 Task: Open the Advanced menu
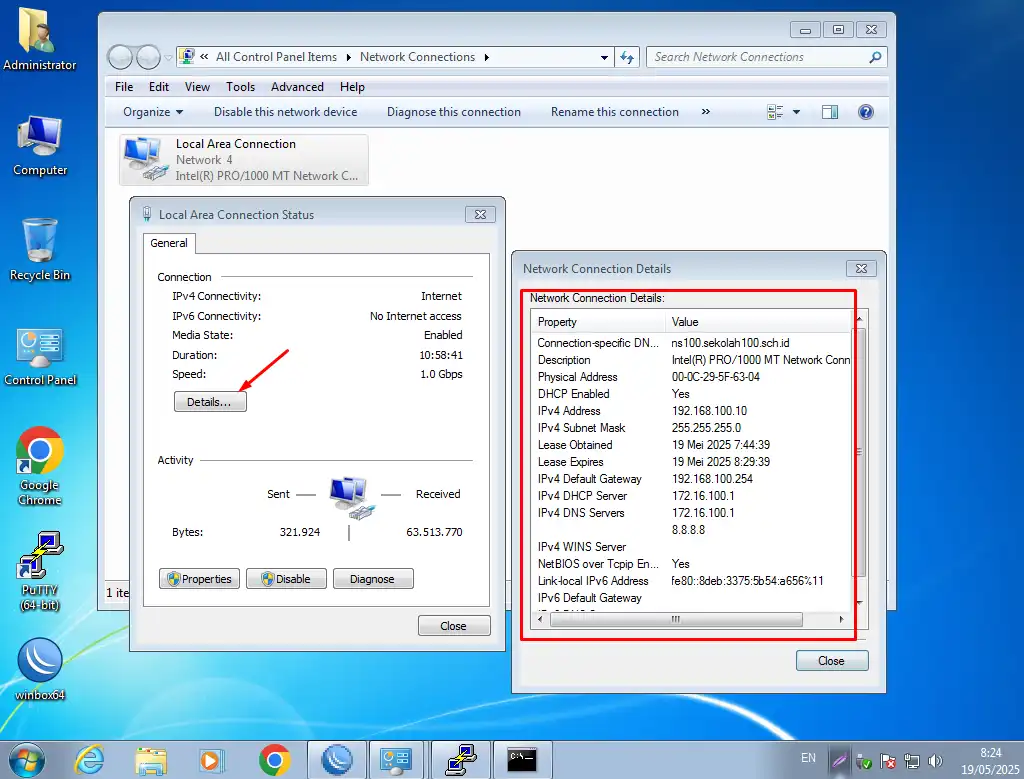coord(297,87)
